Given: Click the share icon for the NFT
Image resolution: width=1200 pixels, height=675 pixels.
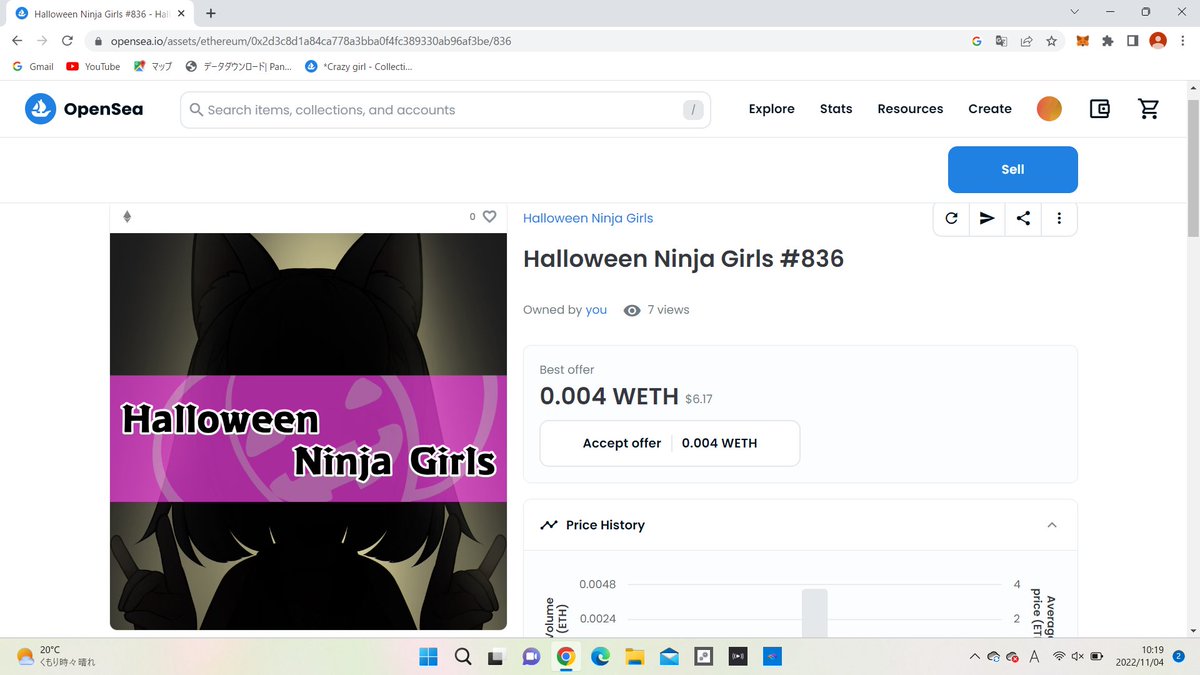Looking at the screenshot, I should [x=1023, y=218].
